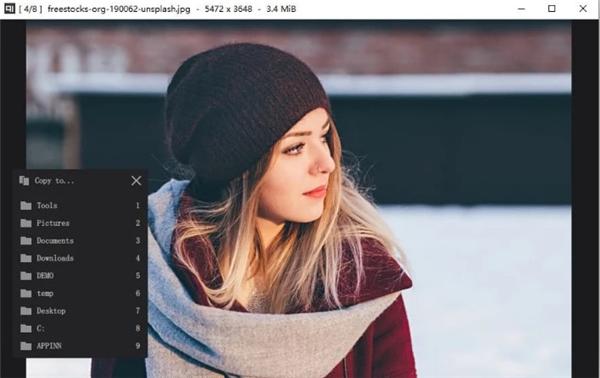Close the Copy to panel
The width and height of the screenshot is (600, 378).
136,181
